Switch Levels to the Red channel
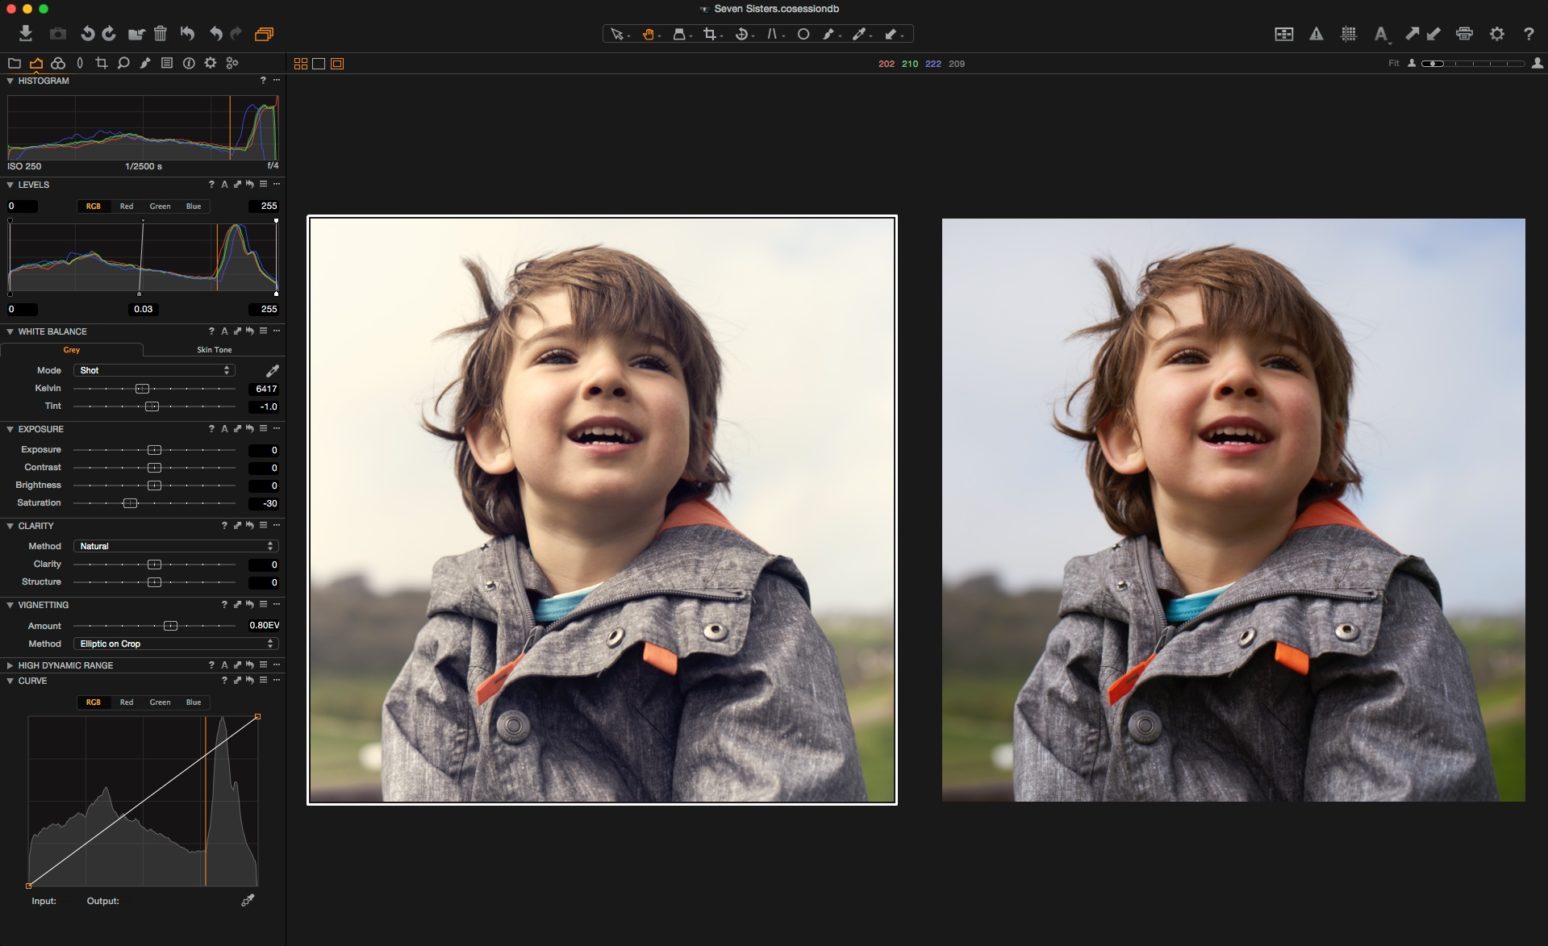 [126, 206]
